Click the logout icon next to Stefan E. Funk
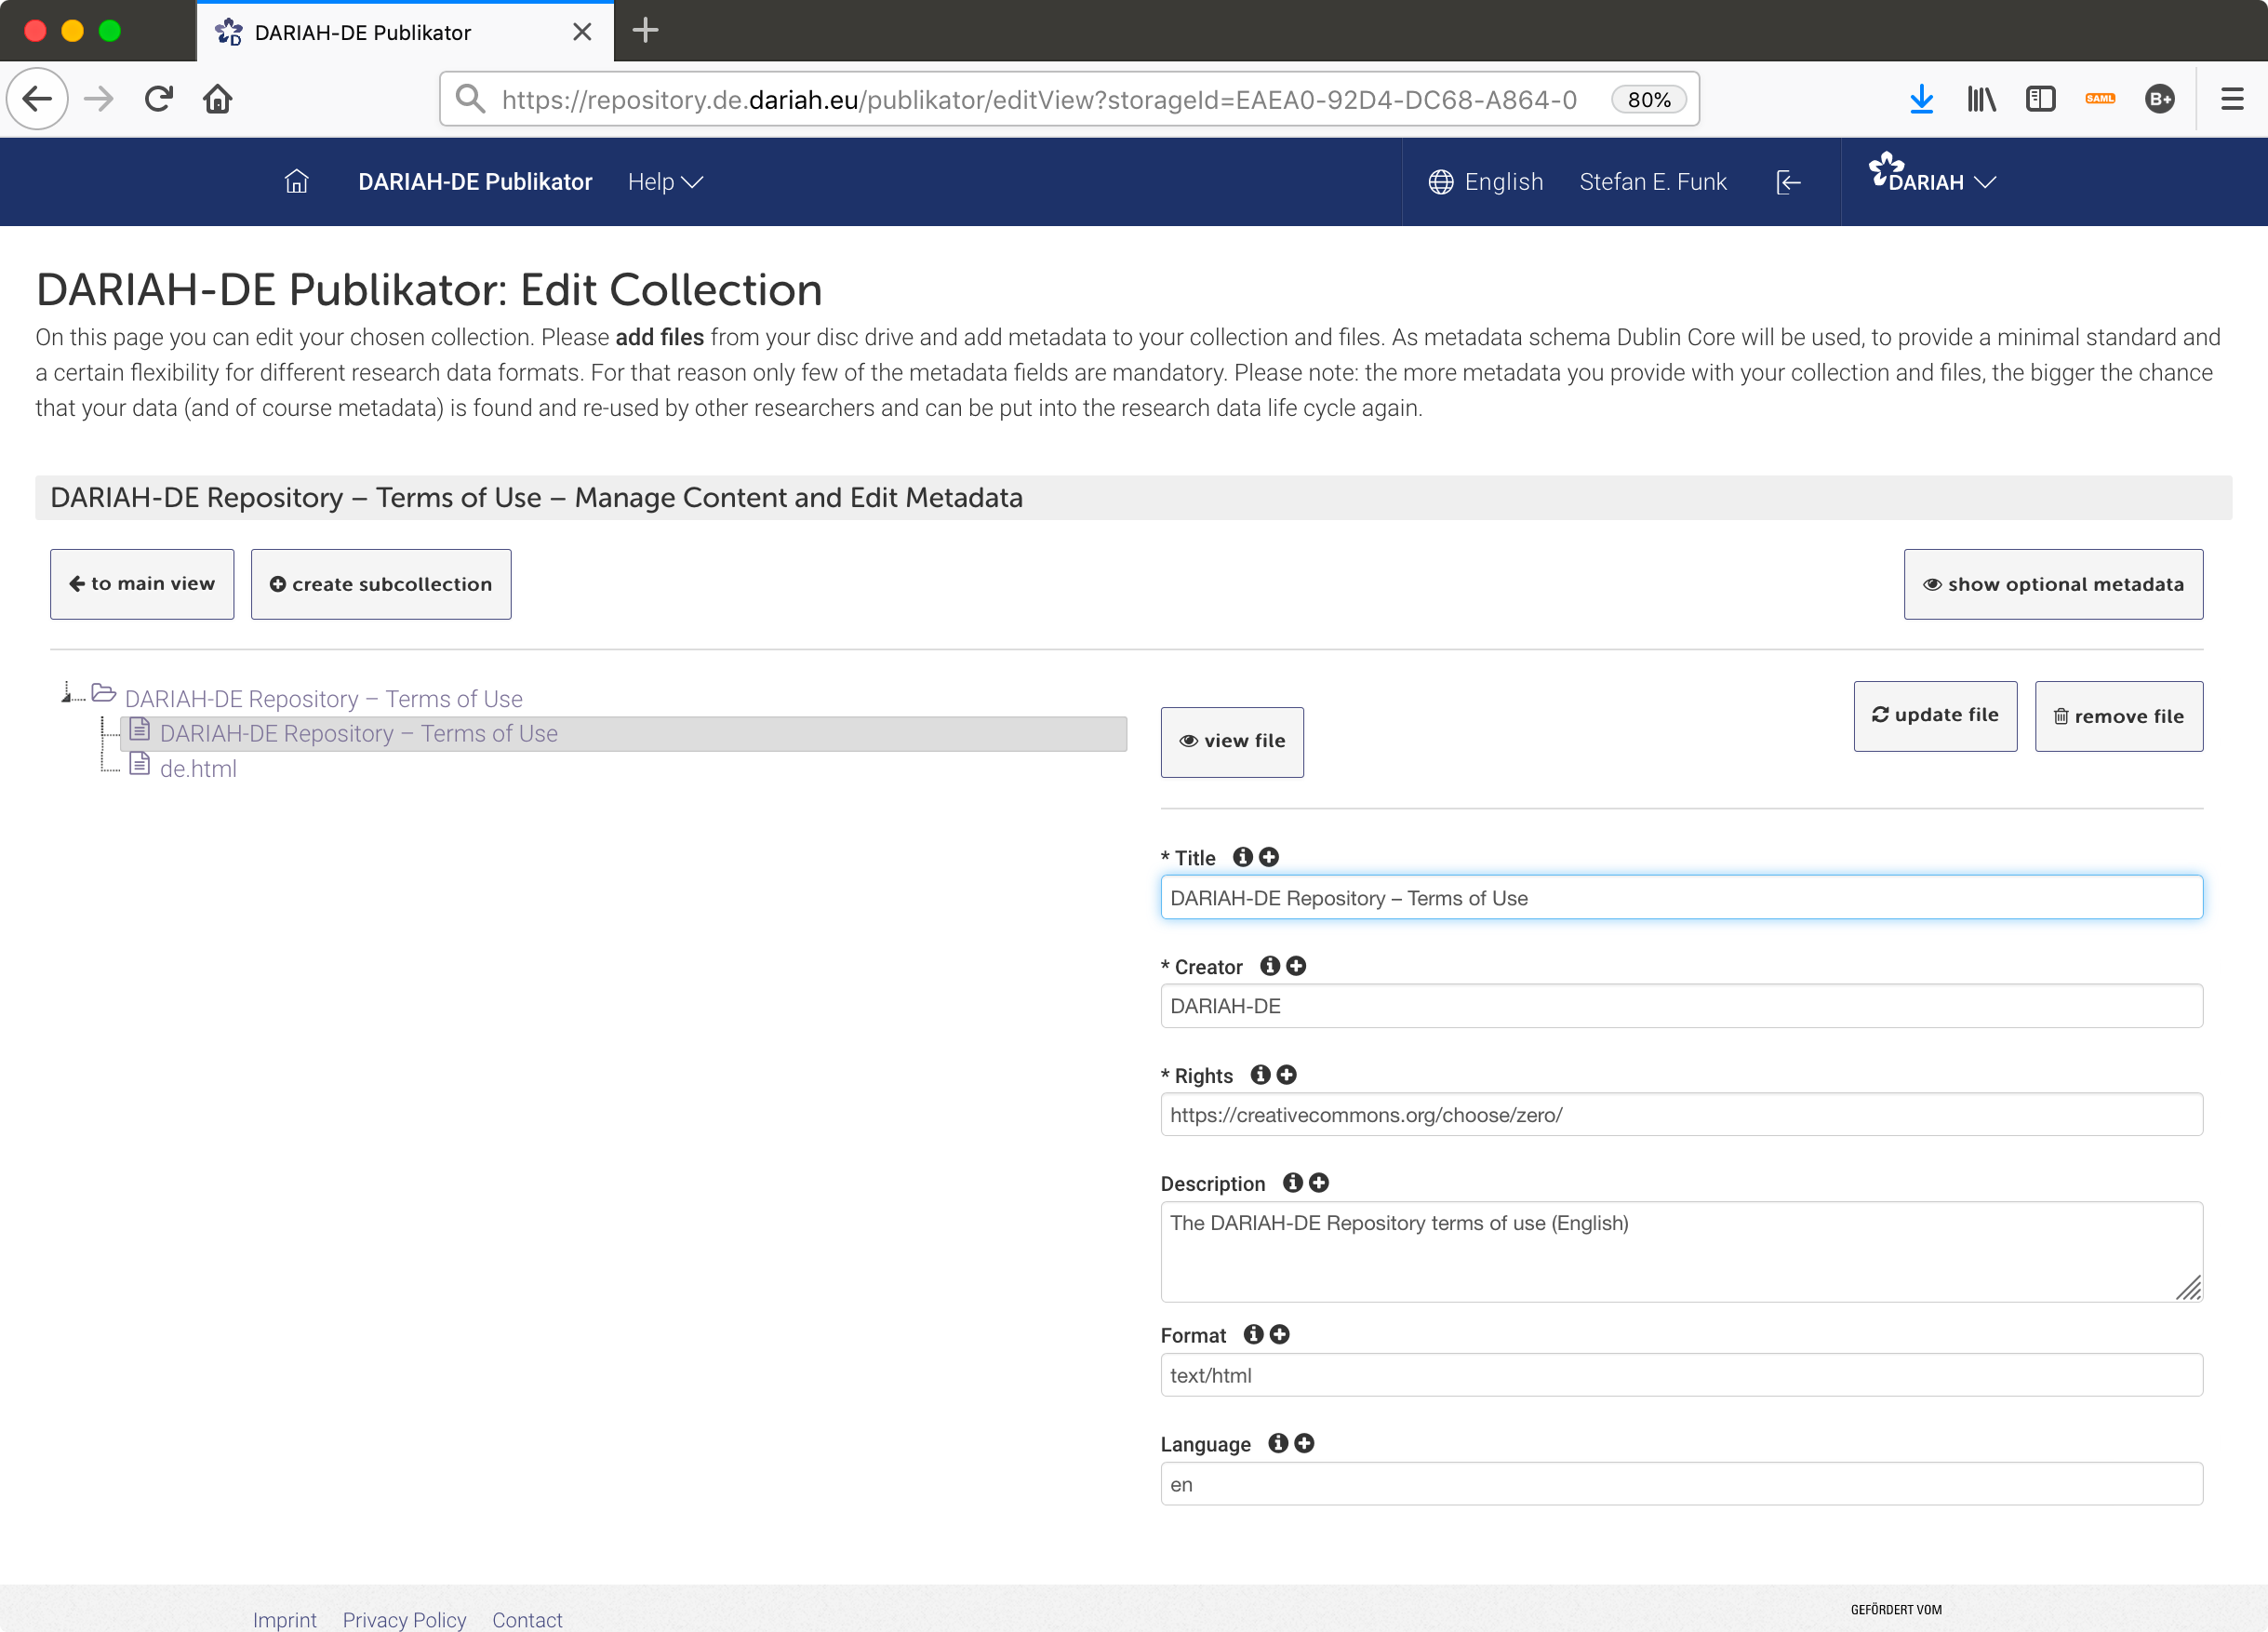 click(x=1788, y=181)
